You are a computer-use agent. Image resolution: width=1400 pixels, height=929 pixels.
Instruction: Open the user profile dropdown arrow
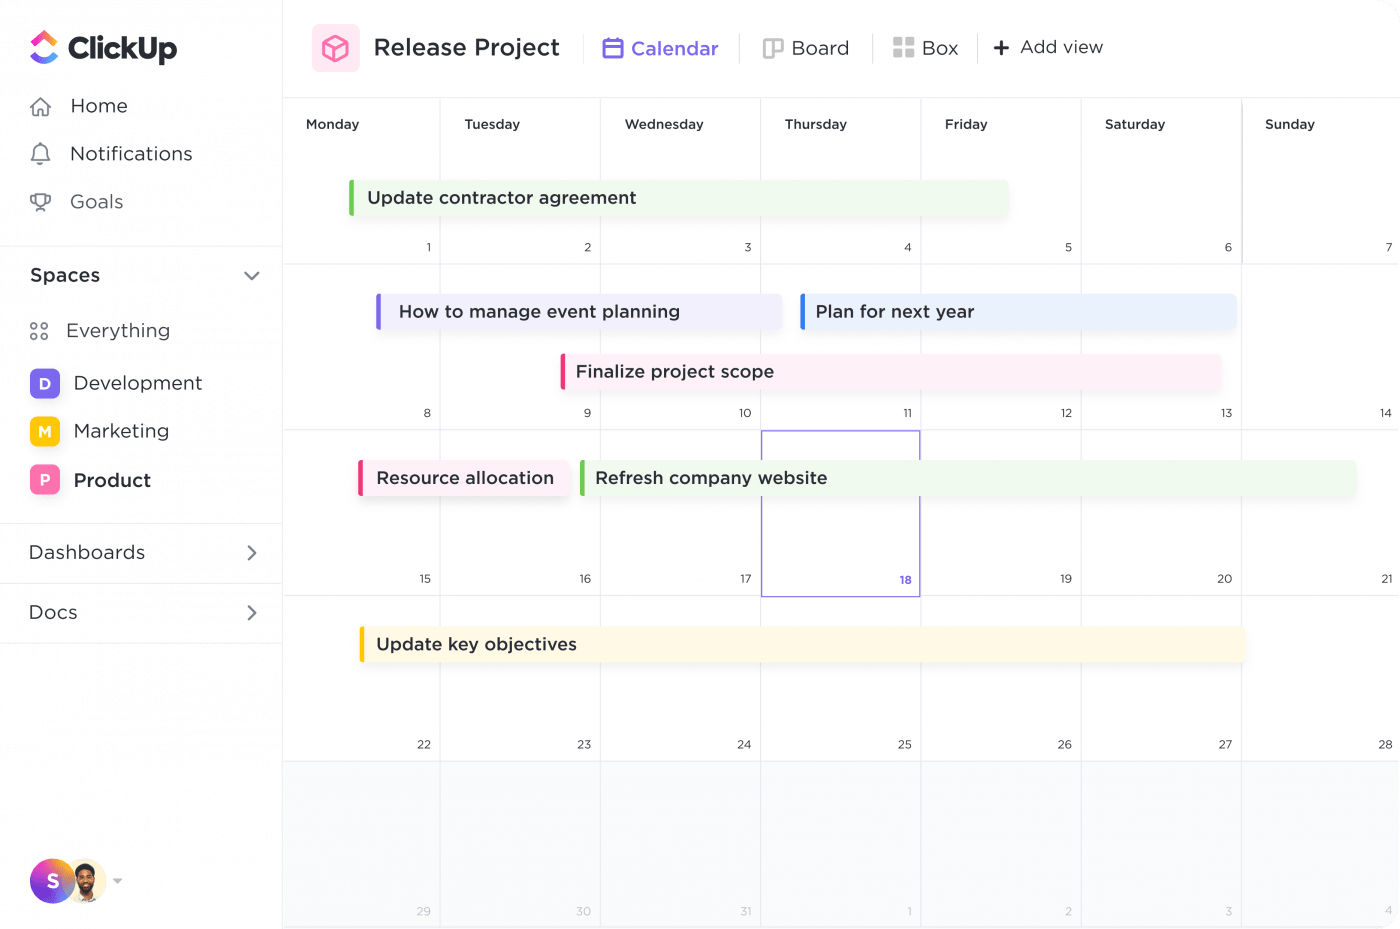coord(118,881)
